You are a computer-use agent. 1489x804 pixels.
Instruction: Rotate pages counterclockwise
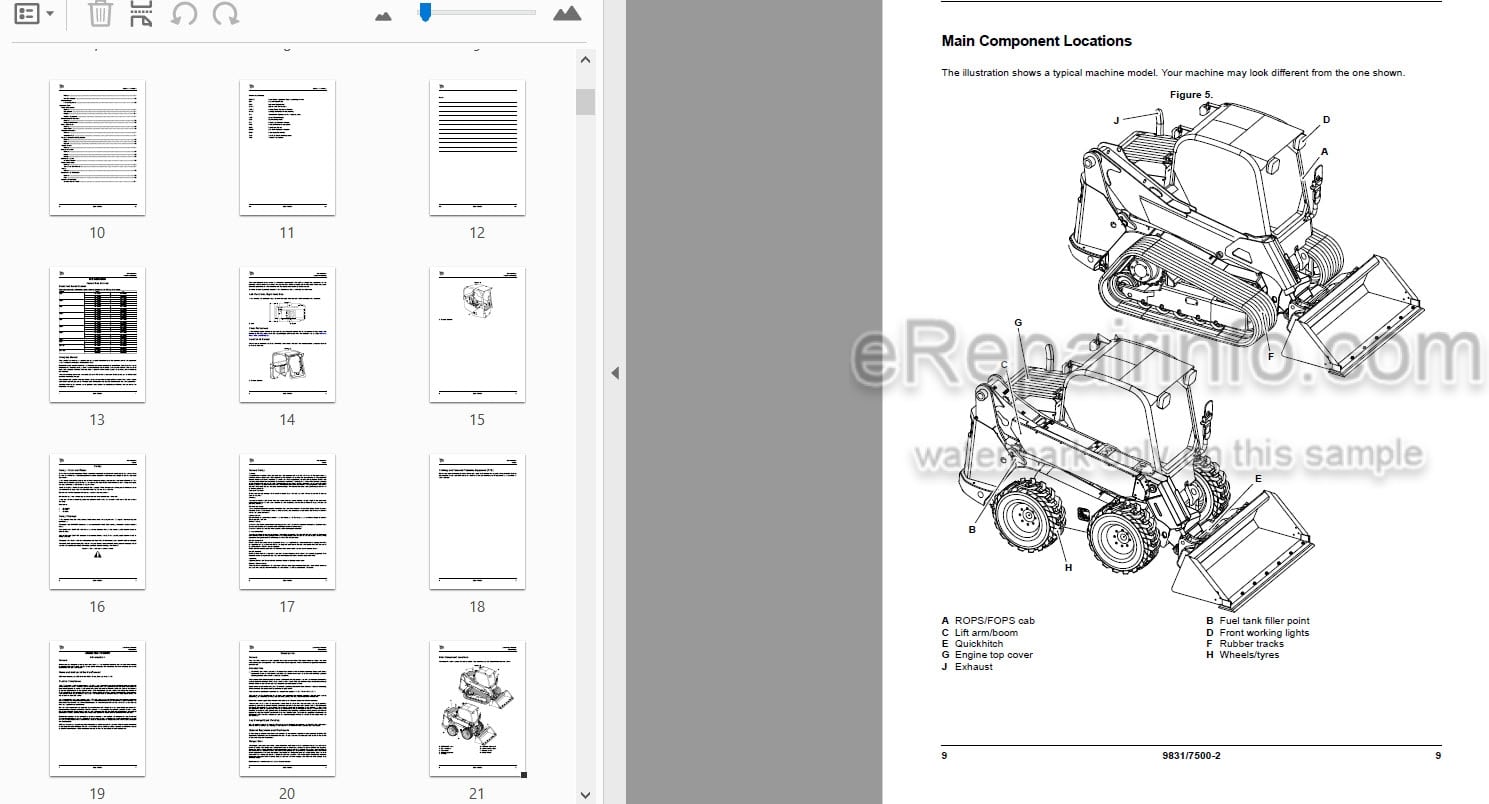[x=184, y=14]
